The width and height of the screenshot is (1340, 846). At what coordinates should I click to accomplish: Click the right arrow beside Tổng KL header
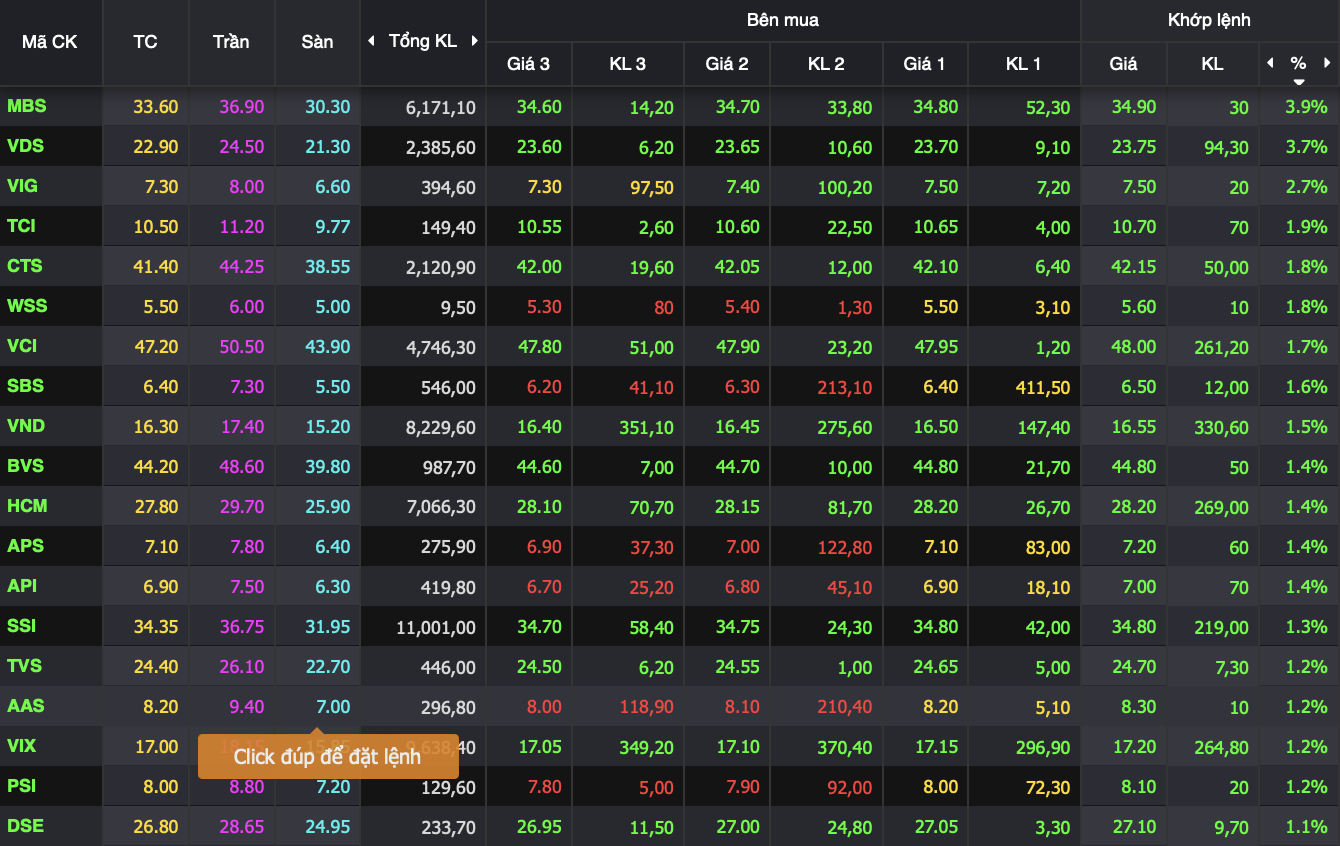click(x=475, y=41)
